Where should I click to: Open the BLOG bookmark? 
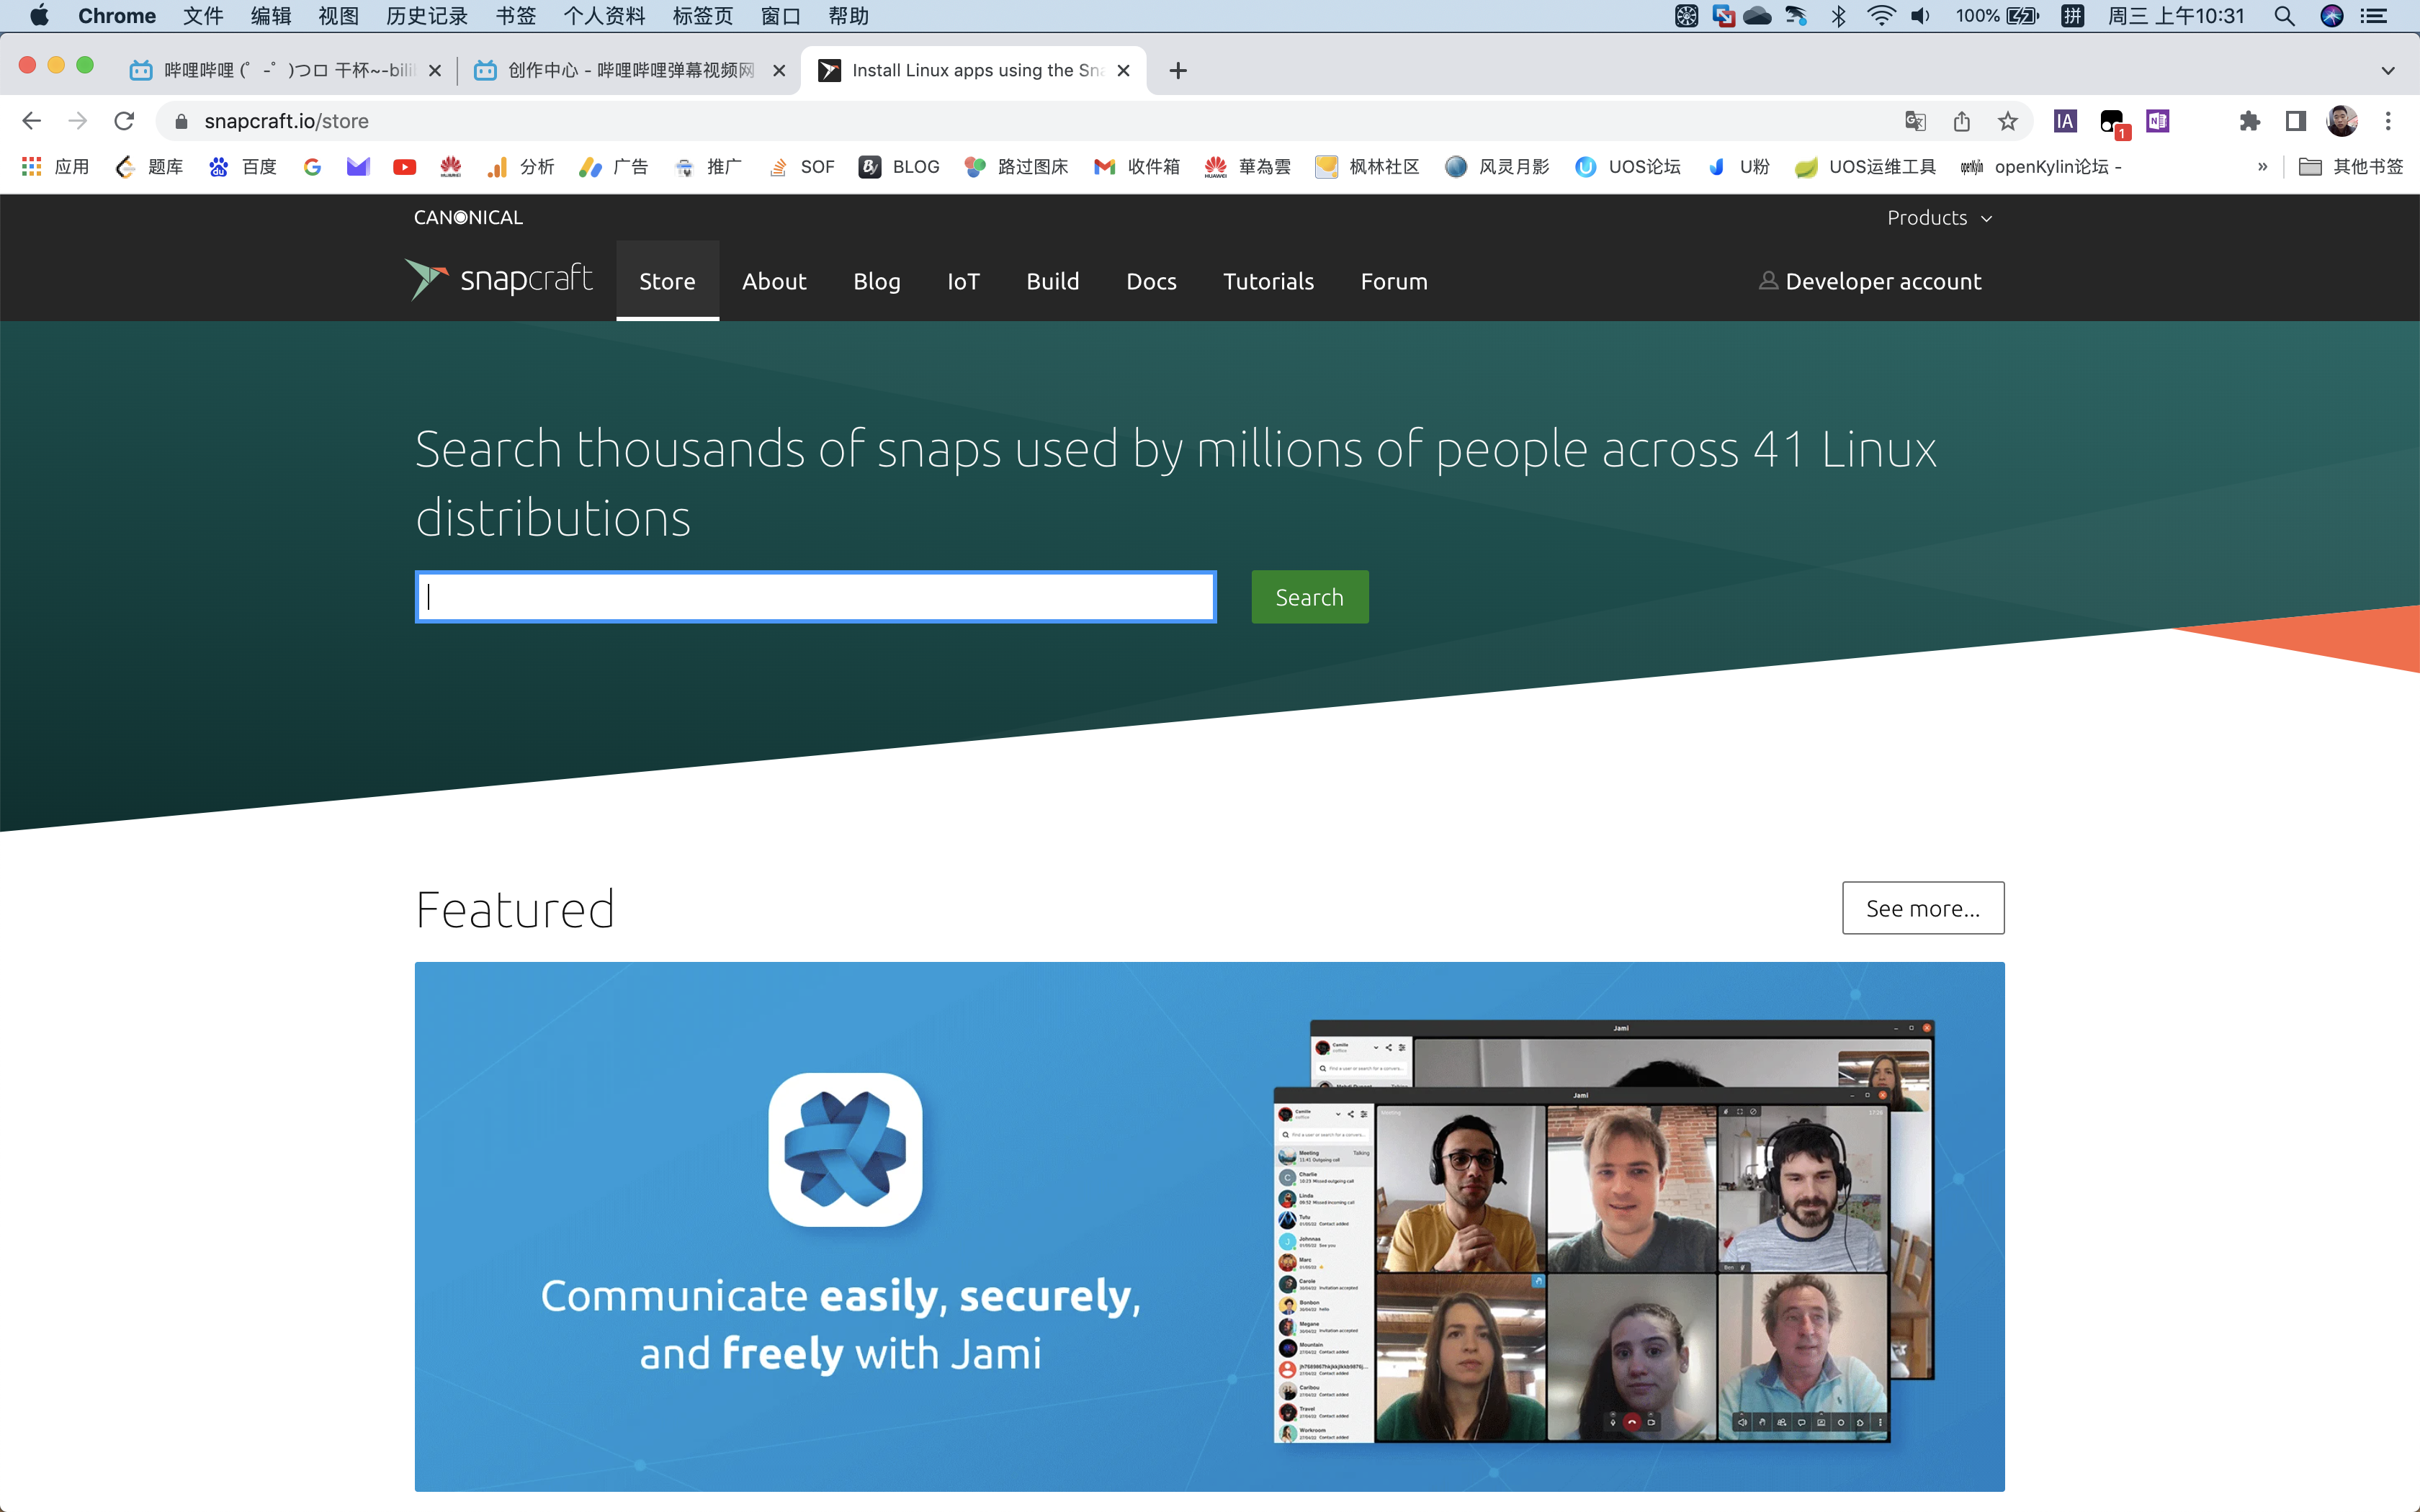(900, 167)
